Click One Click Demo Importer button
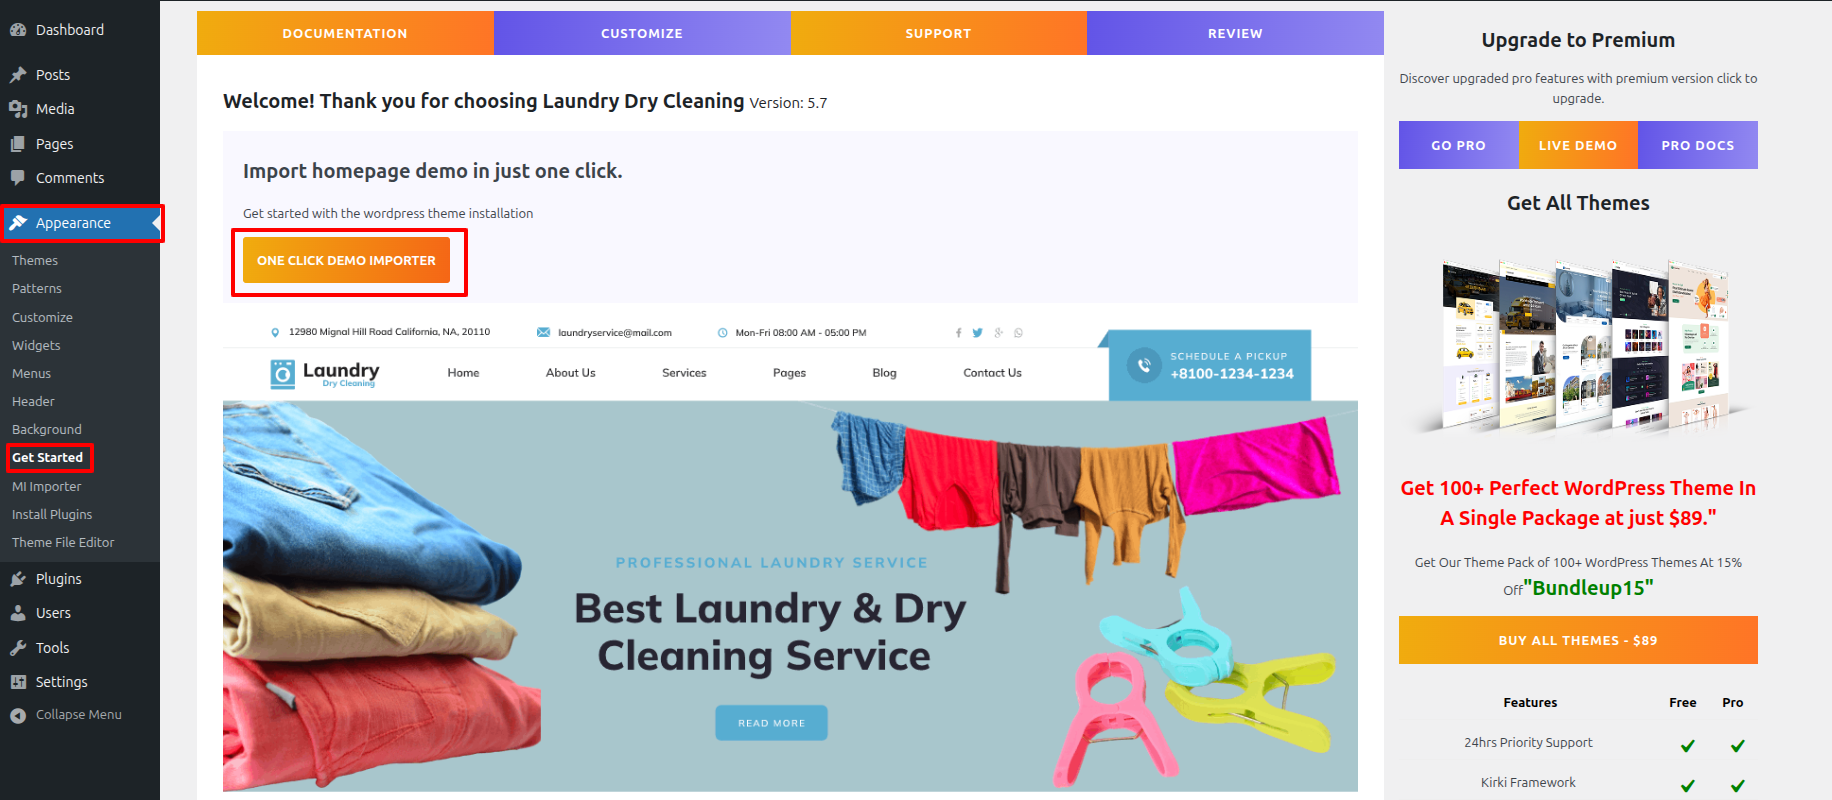Image resolution: width=1832 pixels, height=800 pixels. [x=346, y=261]
